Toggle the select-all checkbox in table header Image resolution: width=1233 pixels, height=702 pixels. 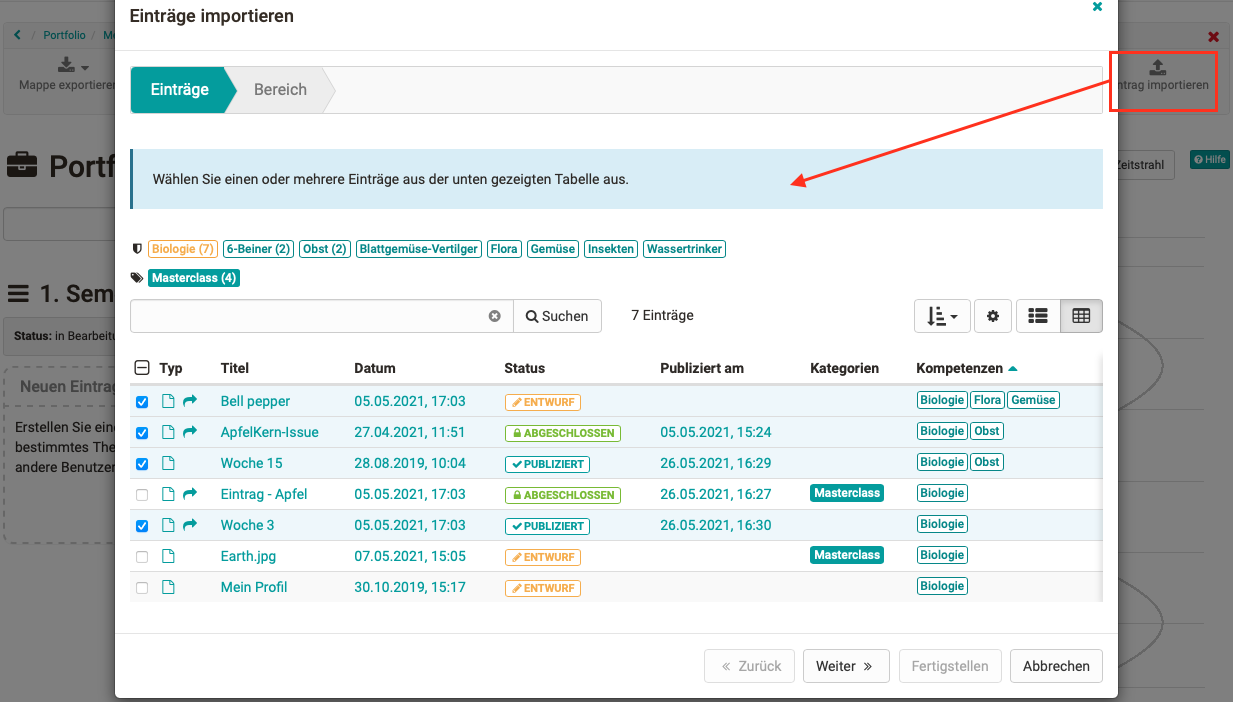(142, 368)
